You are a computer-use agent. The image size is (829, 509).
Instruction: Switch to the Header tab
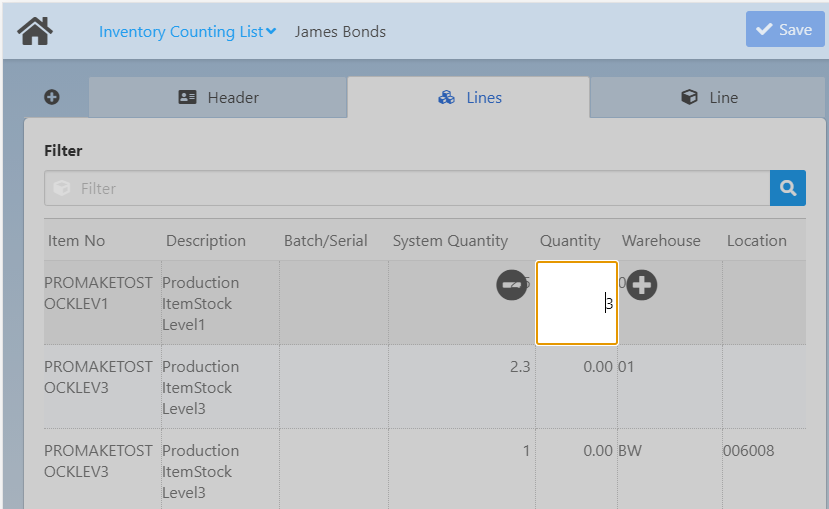[218, 97]
